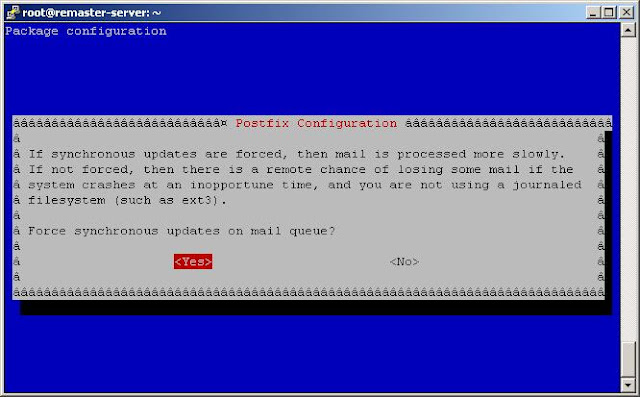640x397 pixels.
Task: Click "Force synchronous updates on mail queue?" text
Action: pyautogui.click(x=182, y=231)
